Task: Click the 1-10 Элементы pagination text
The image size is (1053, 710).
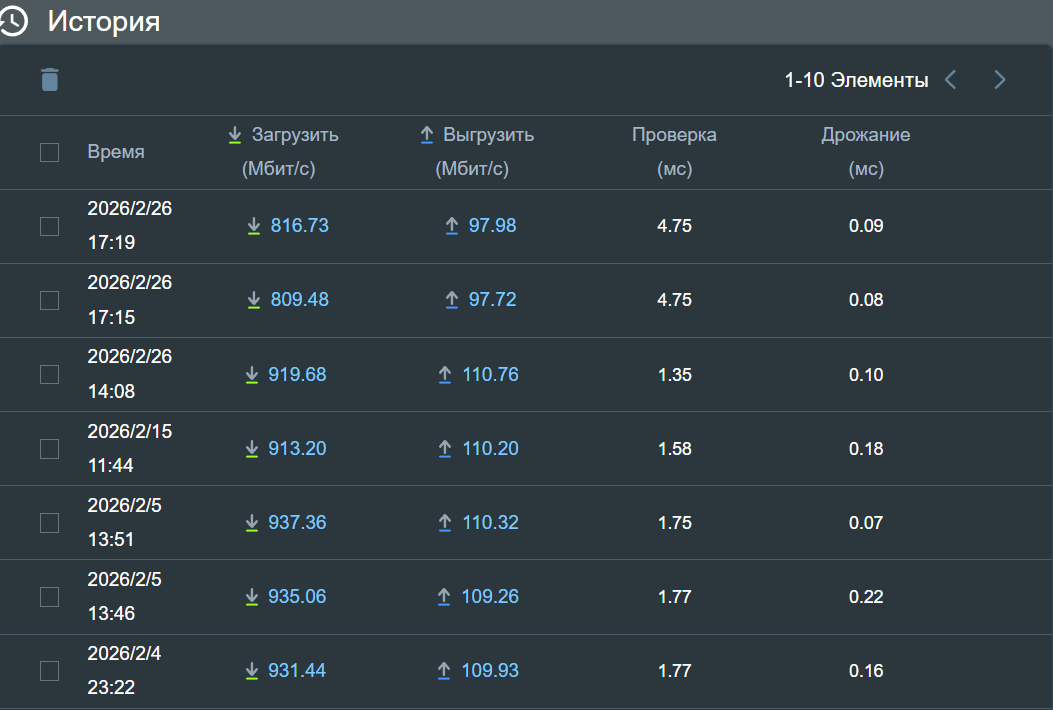Action: pyautogui.click(x=857, y=80)
